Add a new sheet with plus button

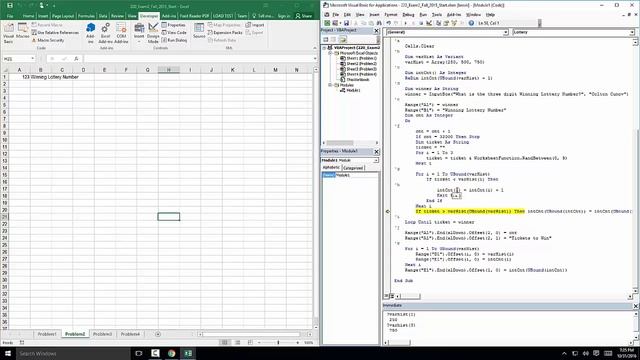(158, 334)
